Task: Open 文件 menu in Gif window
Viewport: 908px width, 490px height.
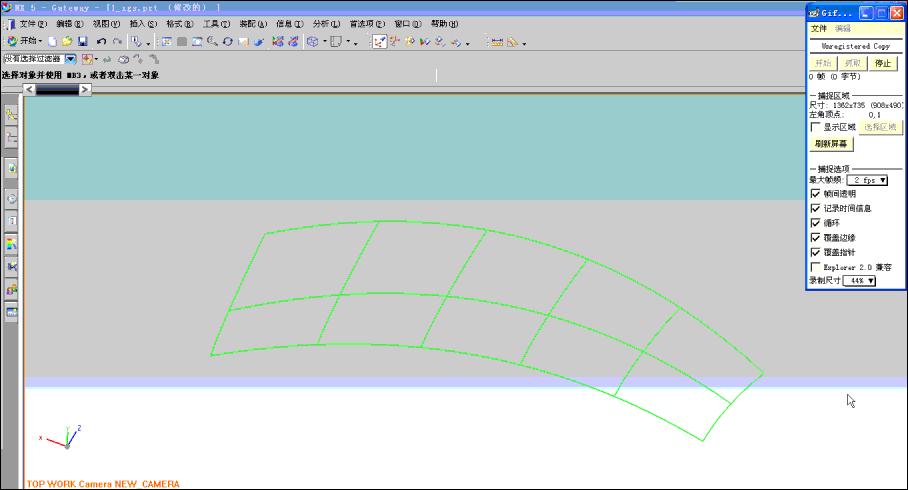Action: [x=818, y=28]
